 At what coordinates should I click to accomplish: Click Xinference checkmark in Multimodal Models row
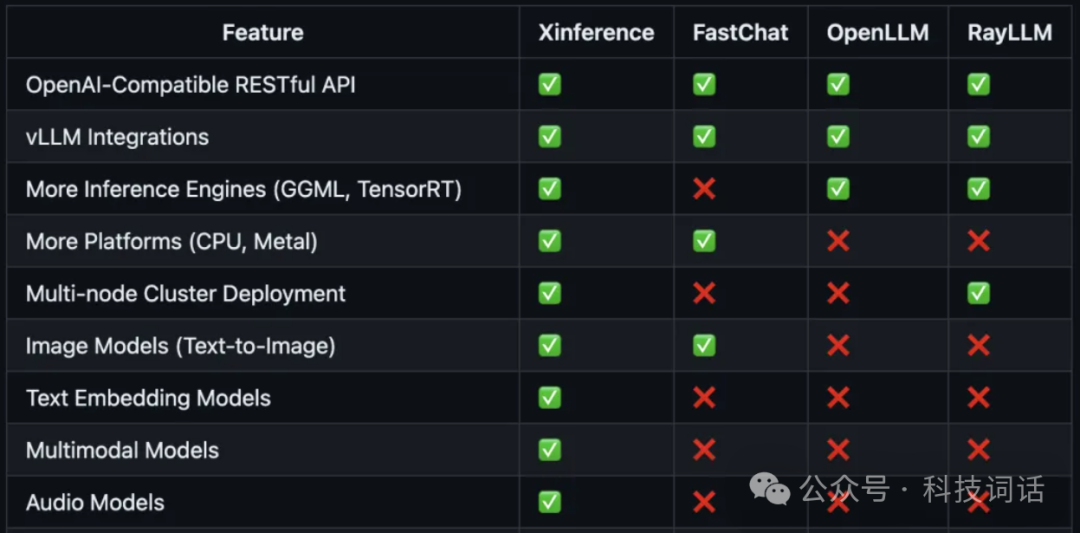549,450
